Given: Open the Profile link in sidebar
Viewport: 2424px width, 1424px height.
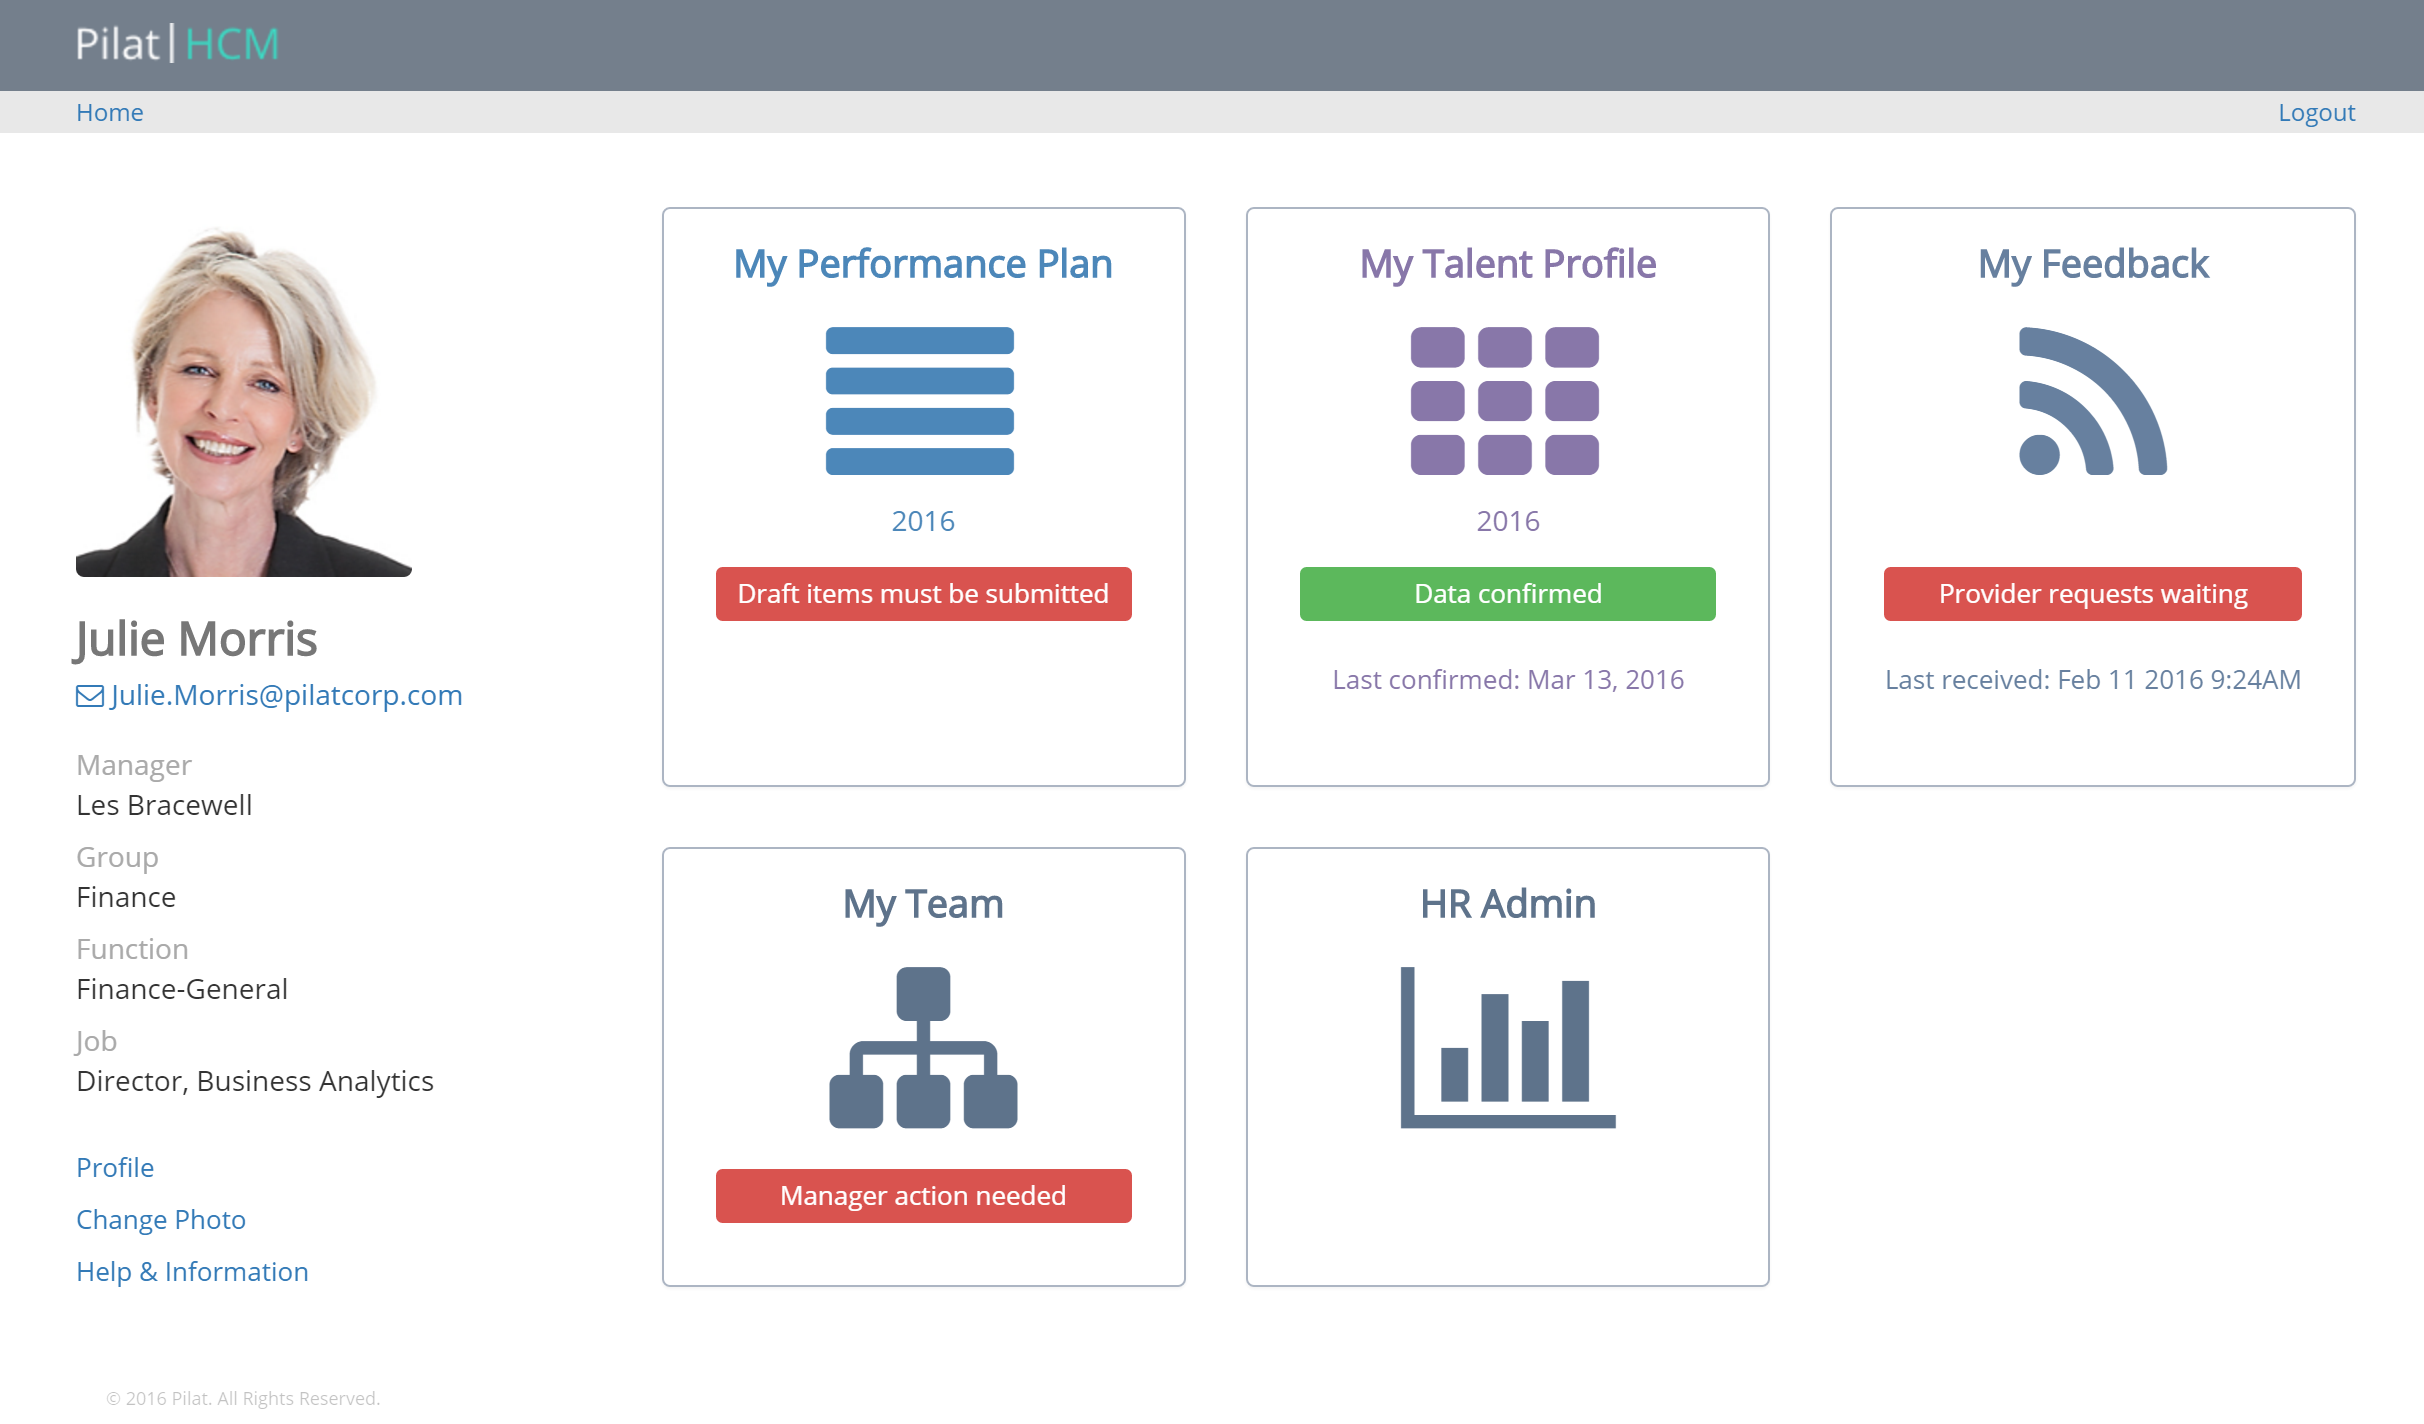Looking at the screenshot, I should [115, 1168].
